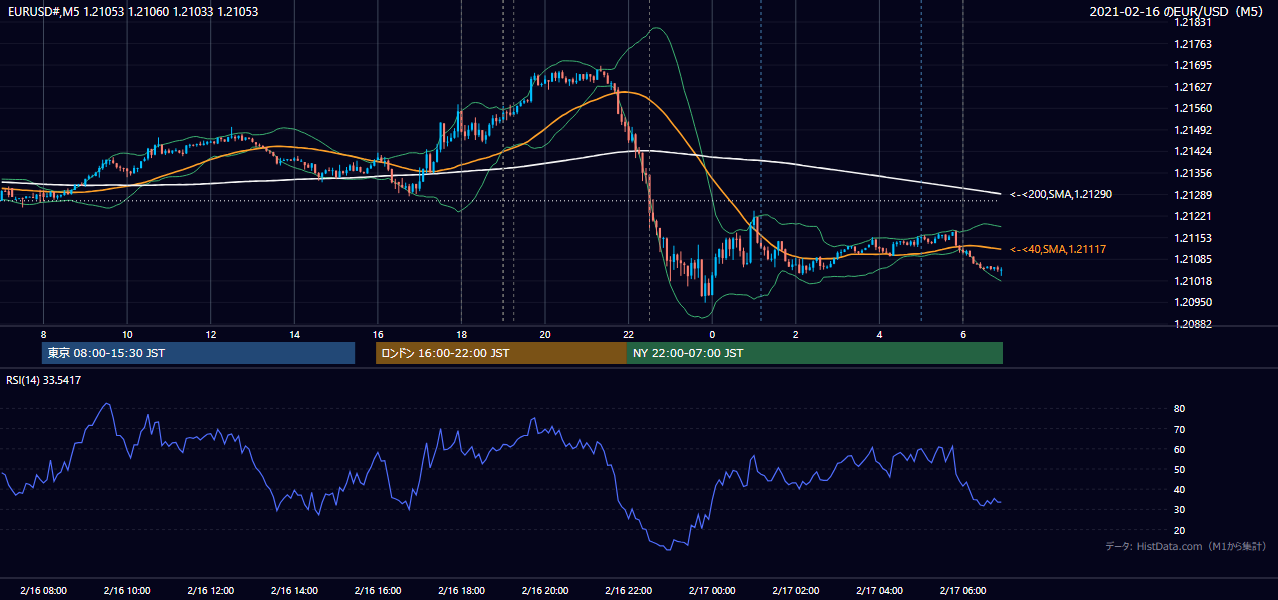Click the 2/17 00:00 time label
The width and height of the screenshot is (1278, 600).
click(712, 590)
